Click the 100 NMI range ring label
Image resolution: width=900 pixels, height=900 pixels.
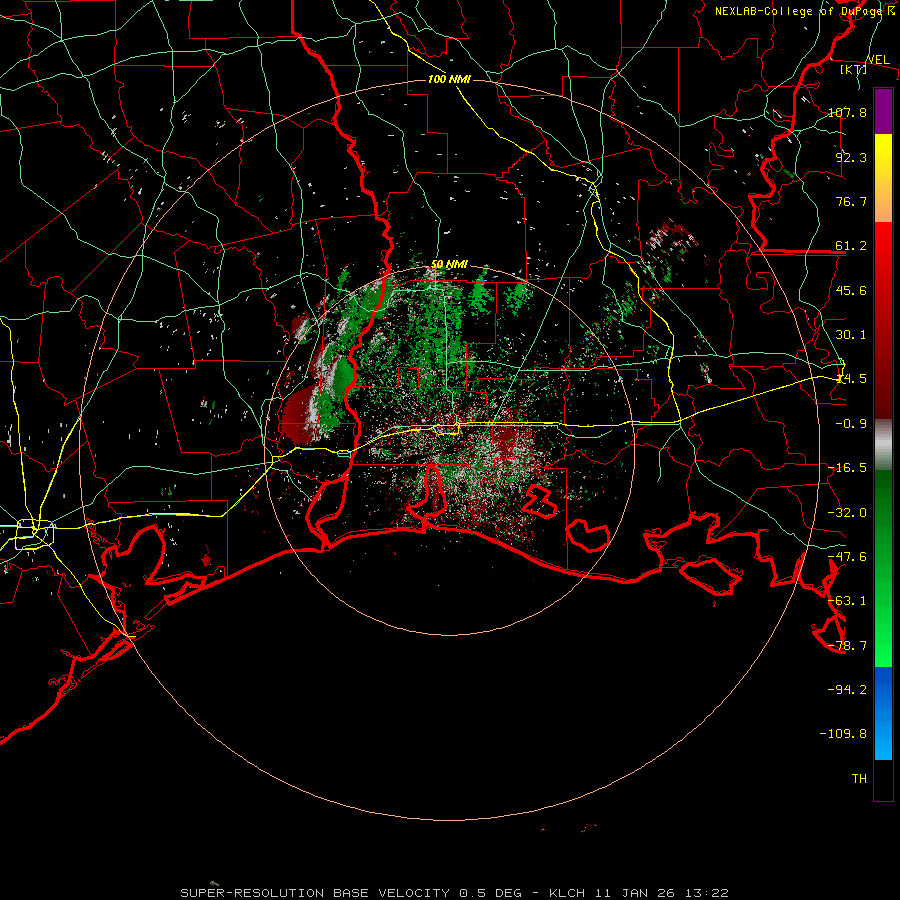[449, 79]
